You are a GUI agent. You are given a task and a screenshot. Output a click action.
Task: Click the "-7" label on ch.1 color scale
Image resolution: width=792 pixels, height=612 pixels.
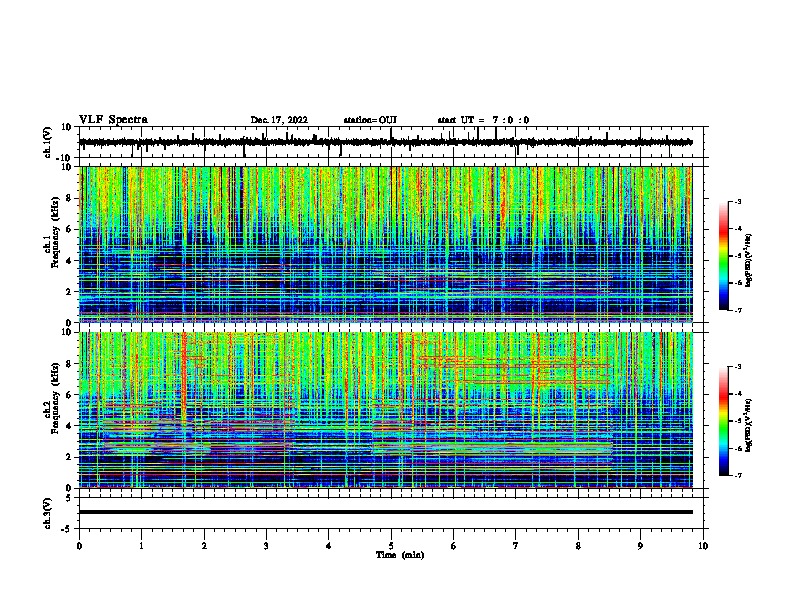737,310
